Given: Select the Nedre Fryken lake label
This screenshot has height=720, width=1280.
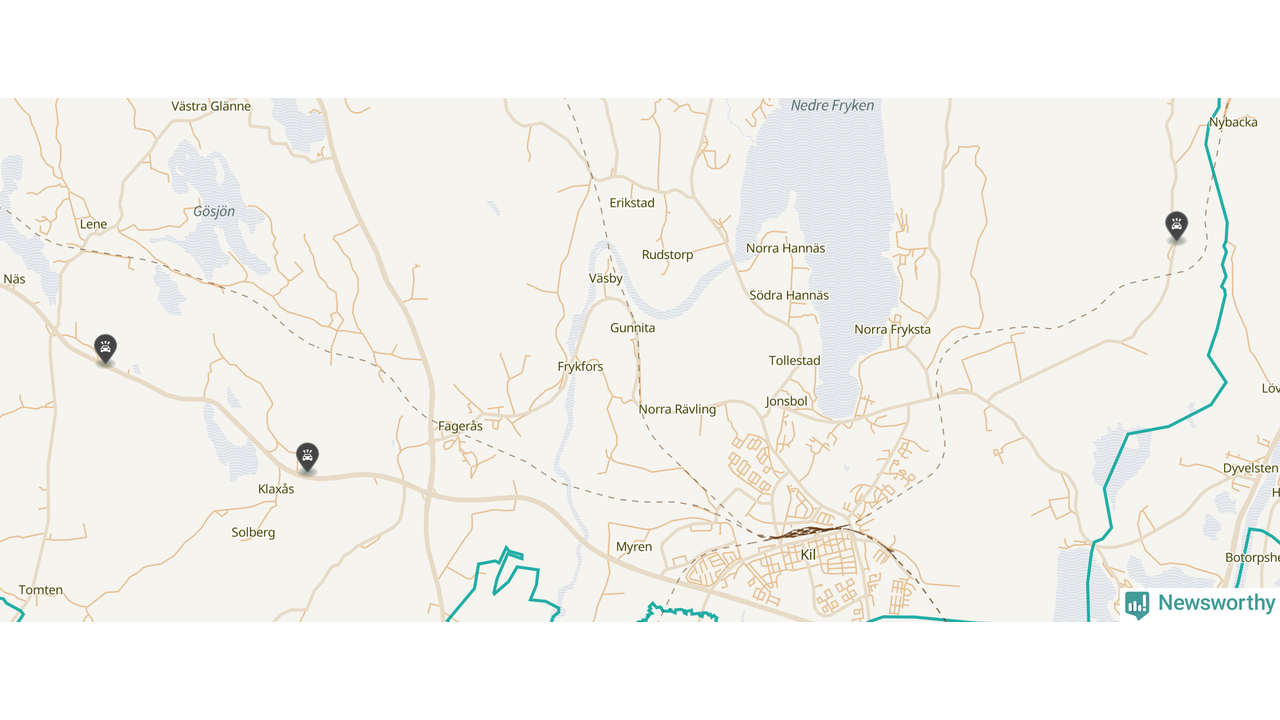Looking at the screenshot, I should pyautogui.click(x=832, y=105).
